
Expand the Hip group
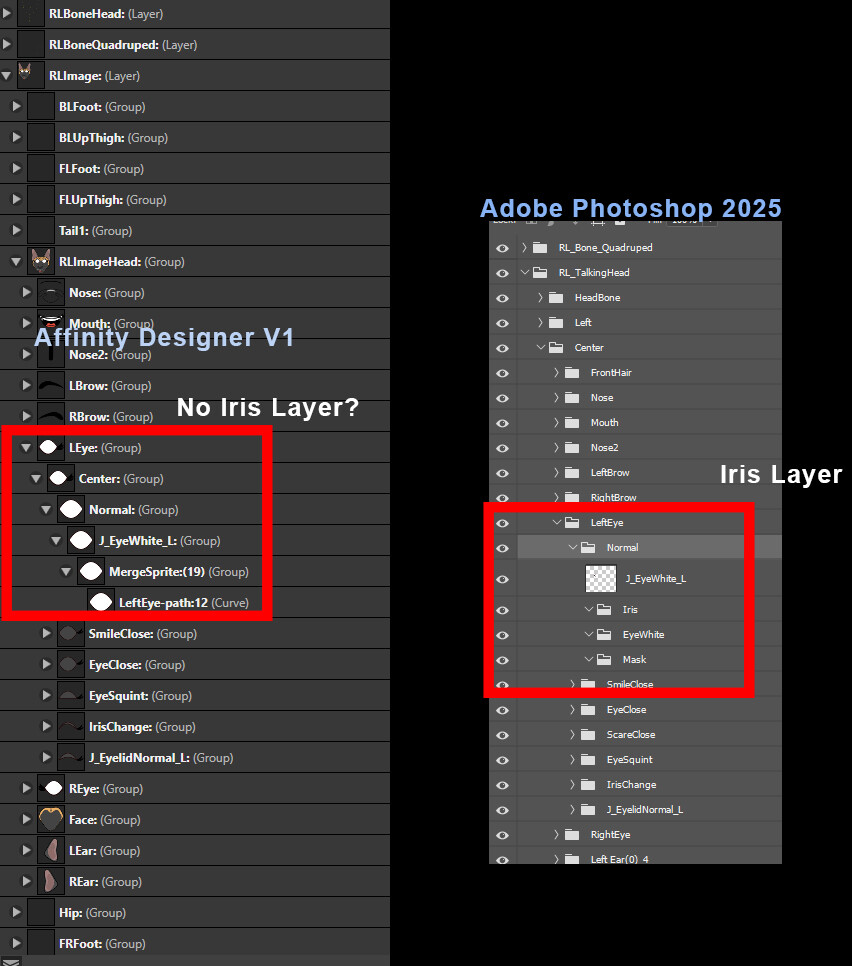[17, 912]
